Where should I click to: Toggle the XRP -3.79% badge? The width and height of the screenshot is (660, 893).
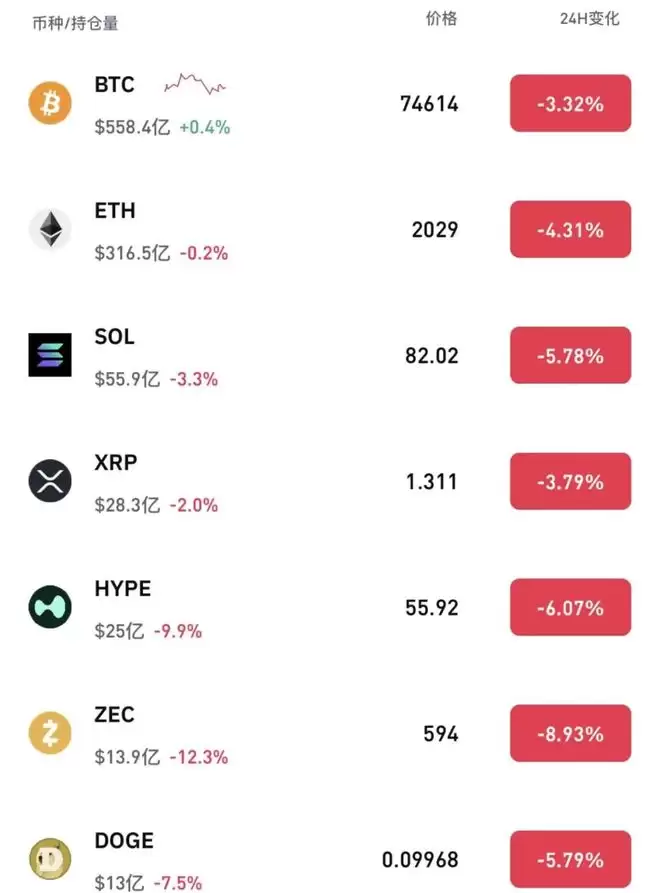(x=571, y=481)
